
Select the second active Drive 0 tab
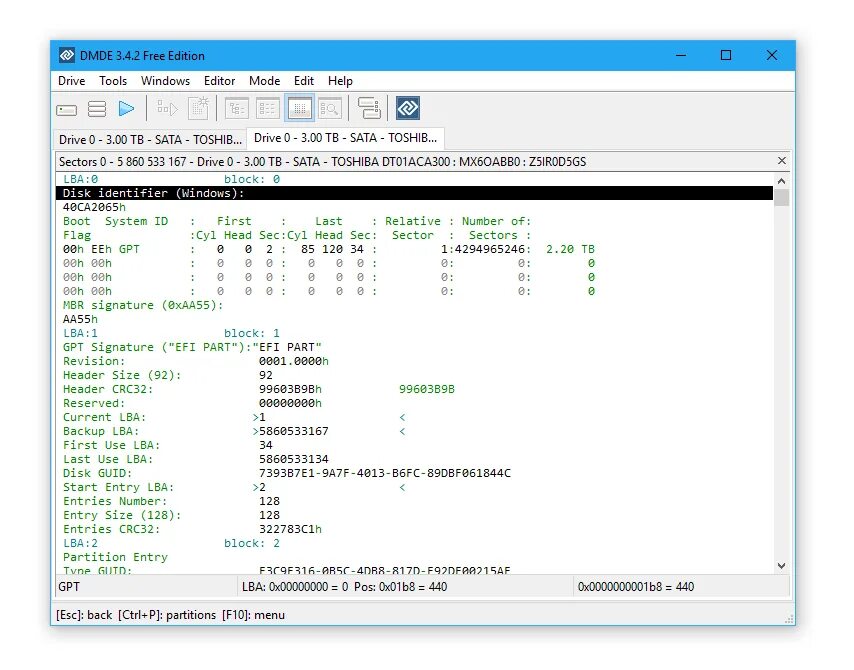345,138
